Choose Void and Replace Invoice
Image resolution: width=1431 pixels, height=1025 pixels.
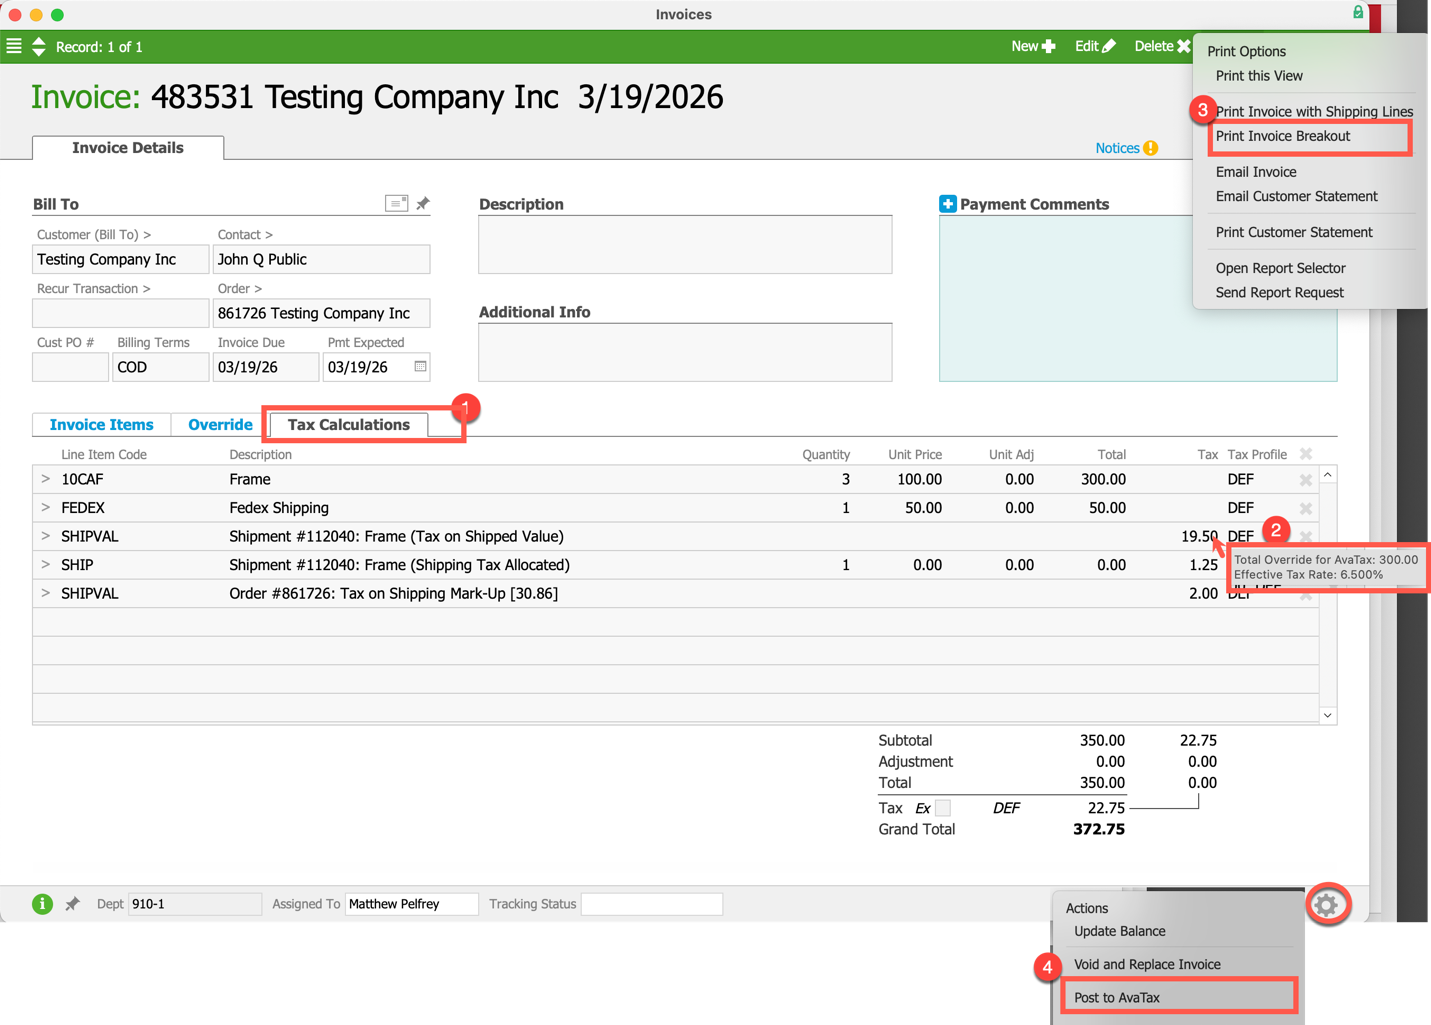[x=1147, y=964]
